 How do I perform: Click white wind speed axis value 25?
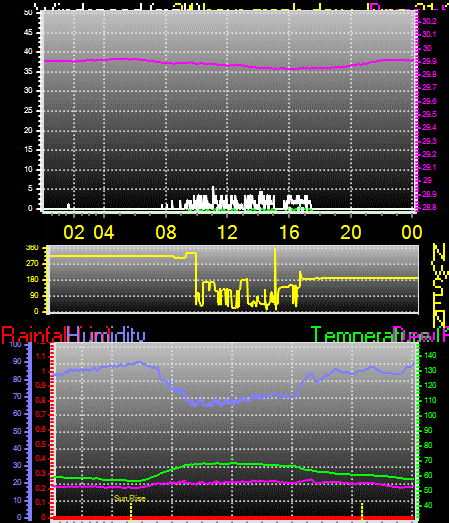[28, 110]
